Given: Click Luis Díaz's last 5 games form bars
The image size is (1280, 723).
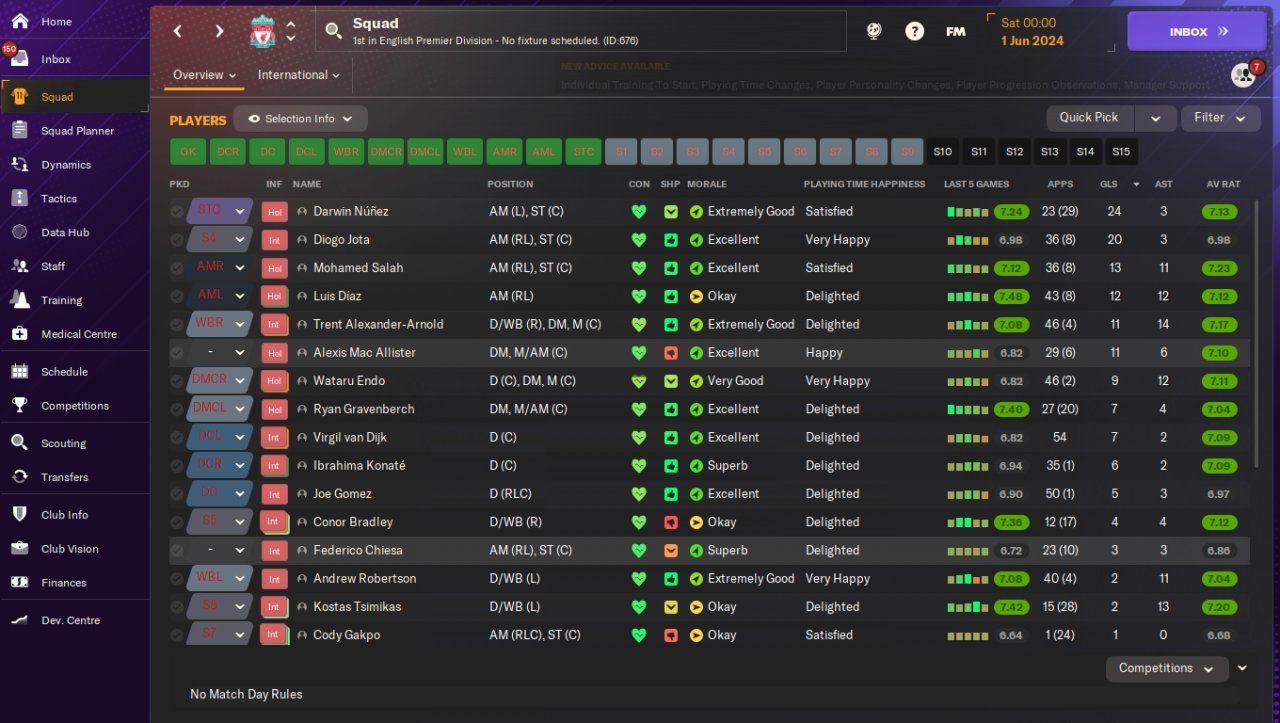Looking at the screenshot, I should tap(968, 297).
